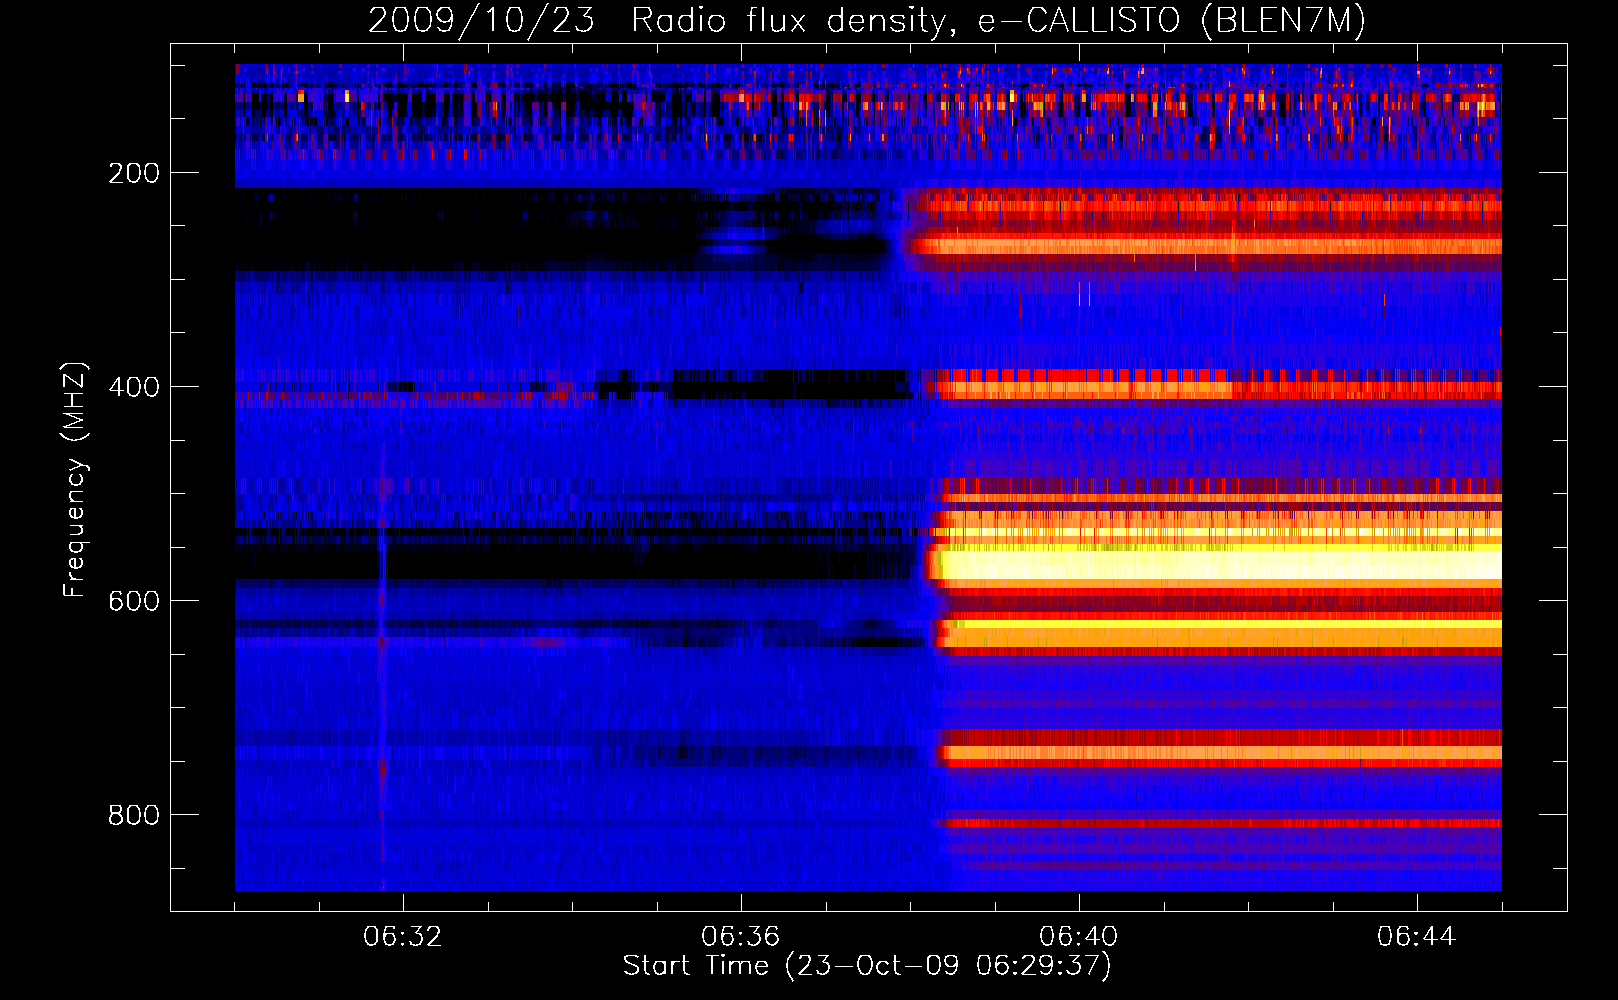1618x1000 pixels.
Task: Click the 800 frequency tick label
Action: click(x=134, y=815)
